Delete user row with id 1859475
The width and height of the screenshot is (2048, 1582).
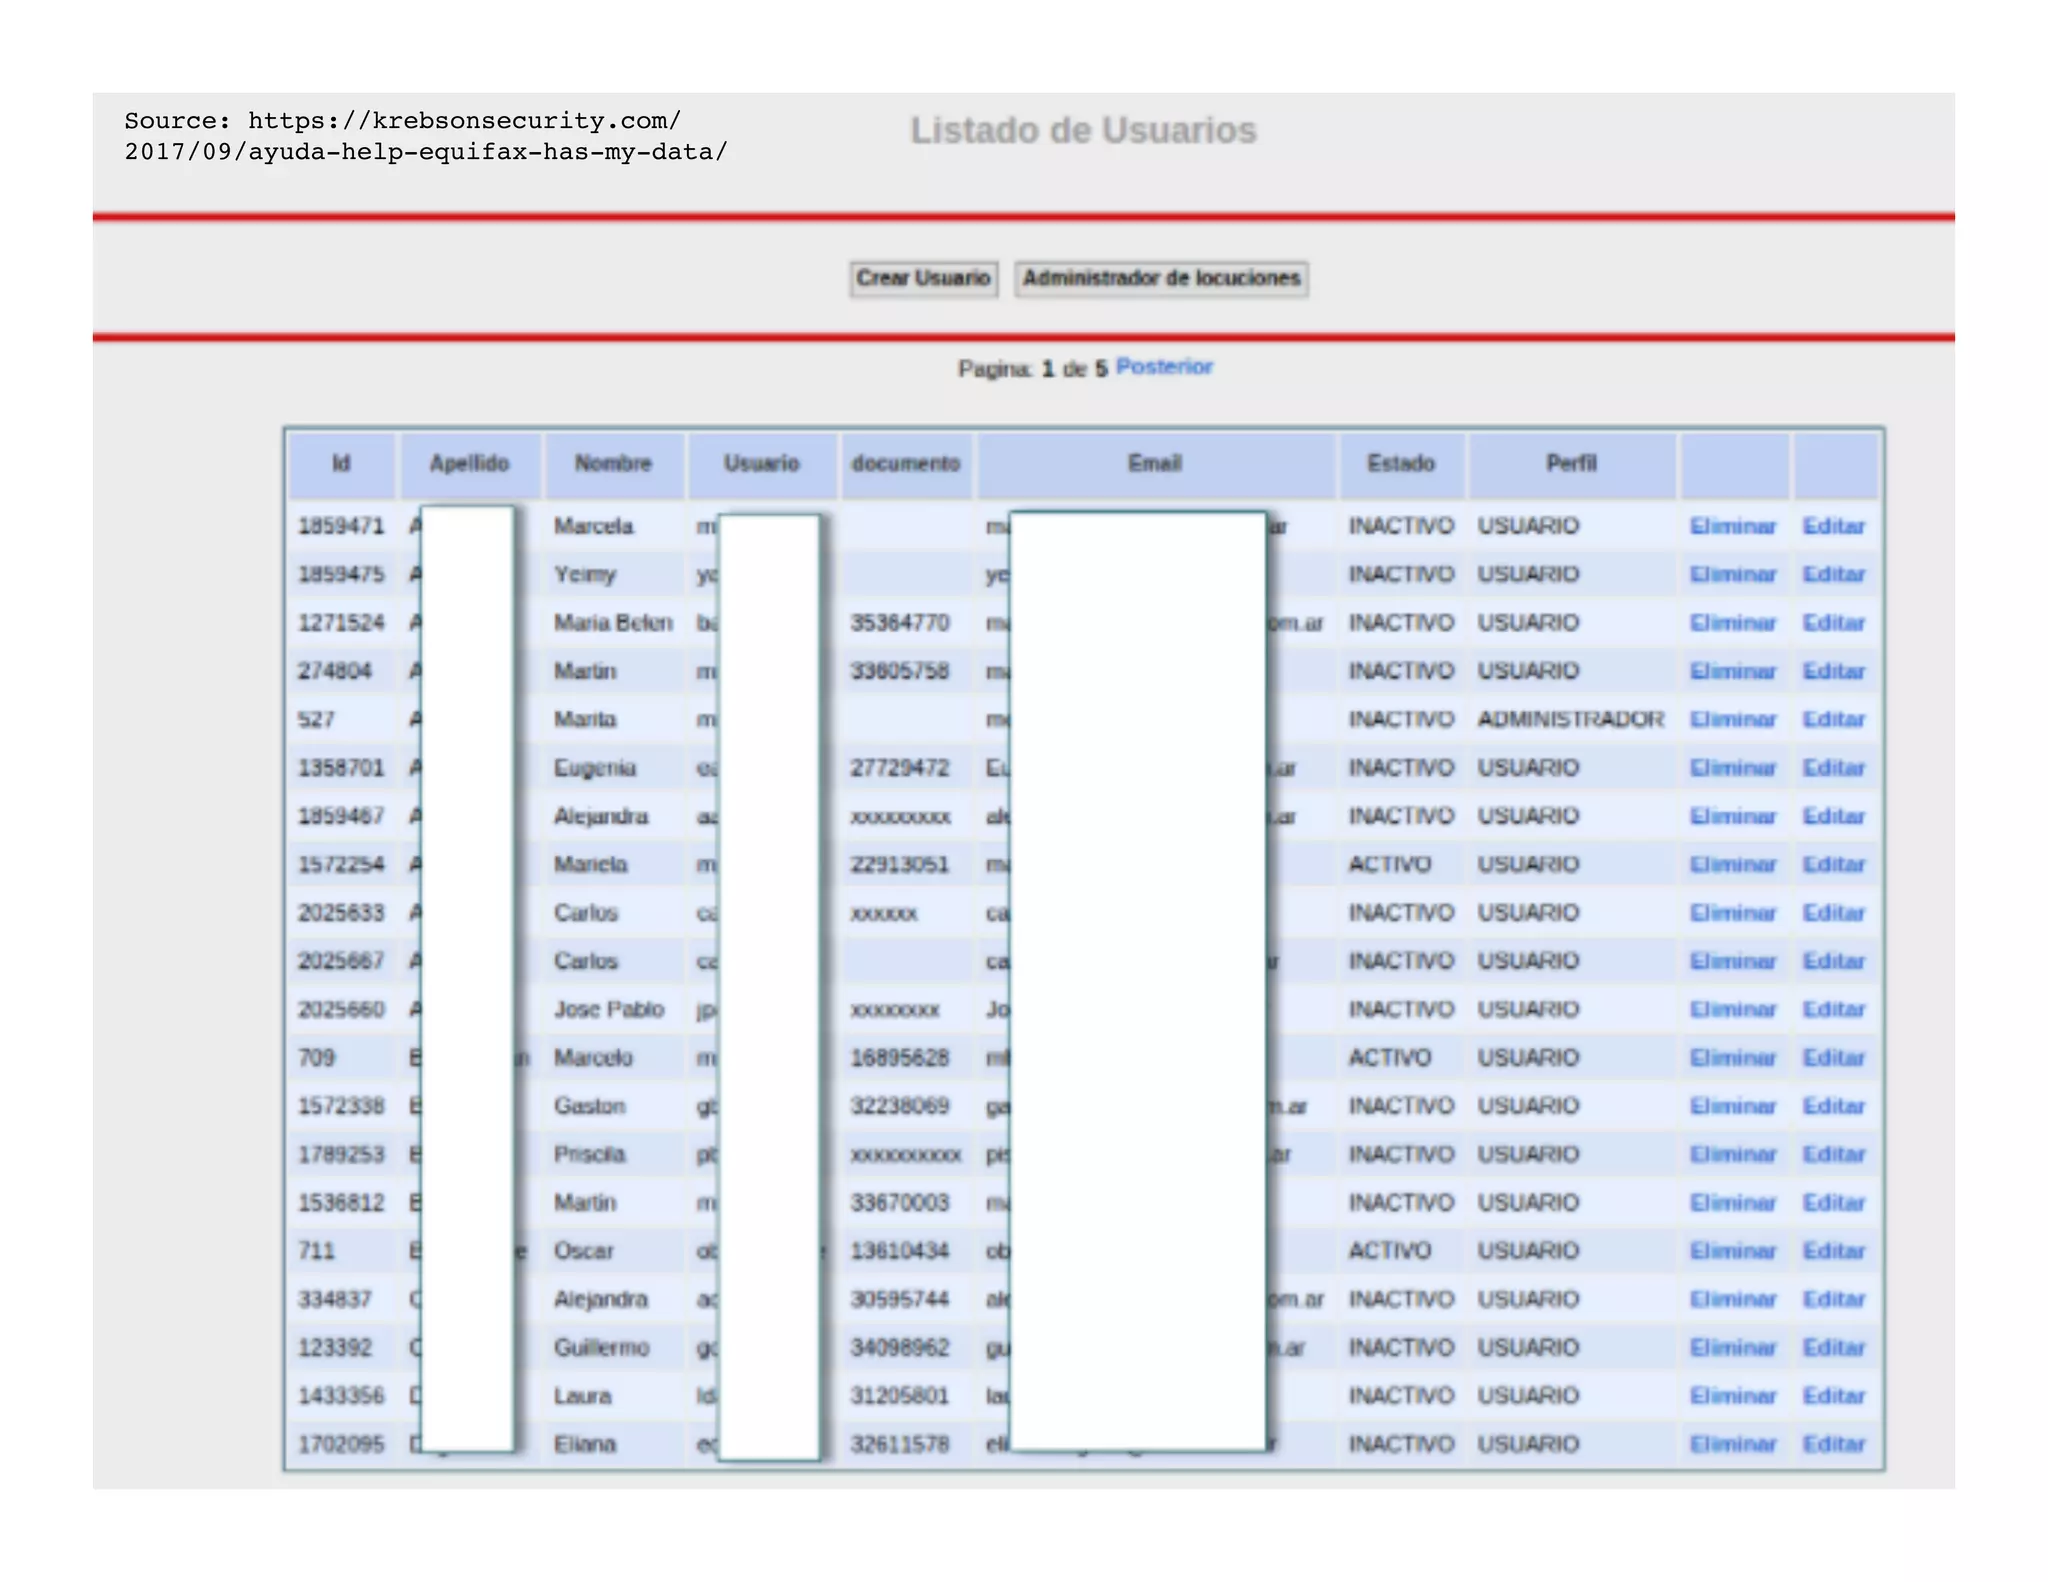tap(1733, 574)
